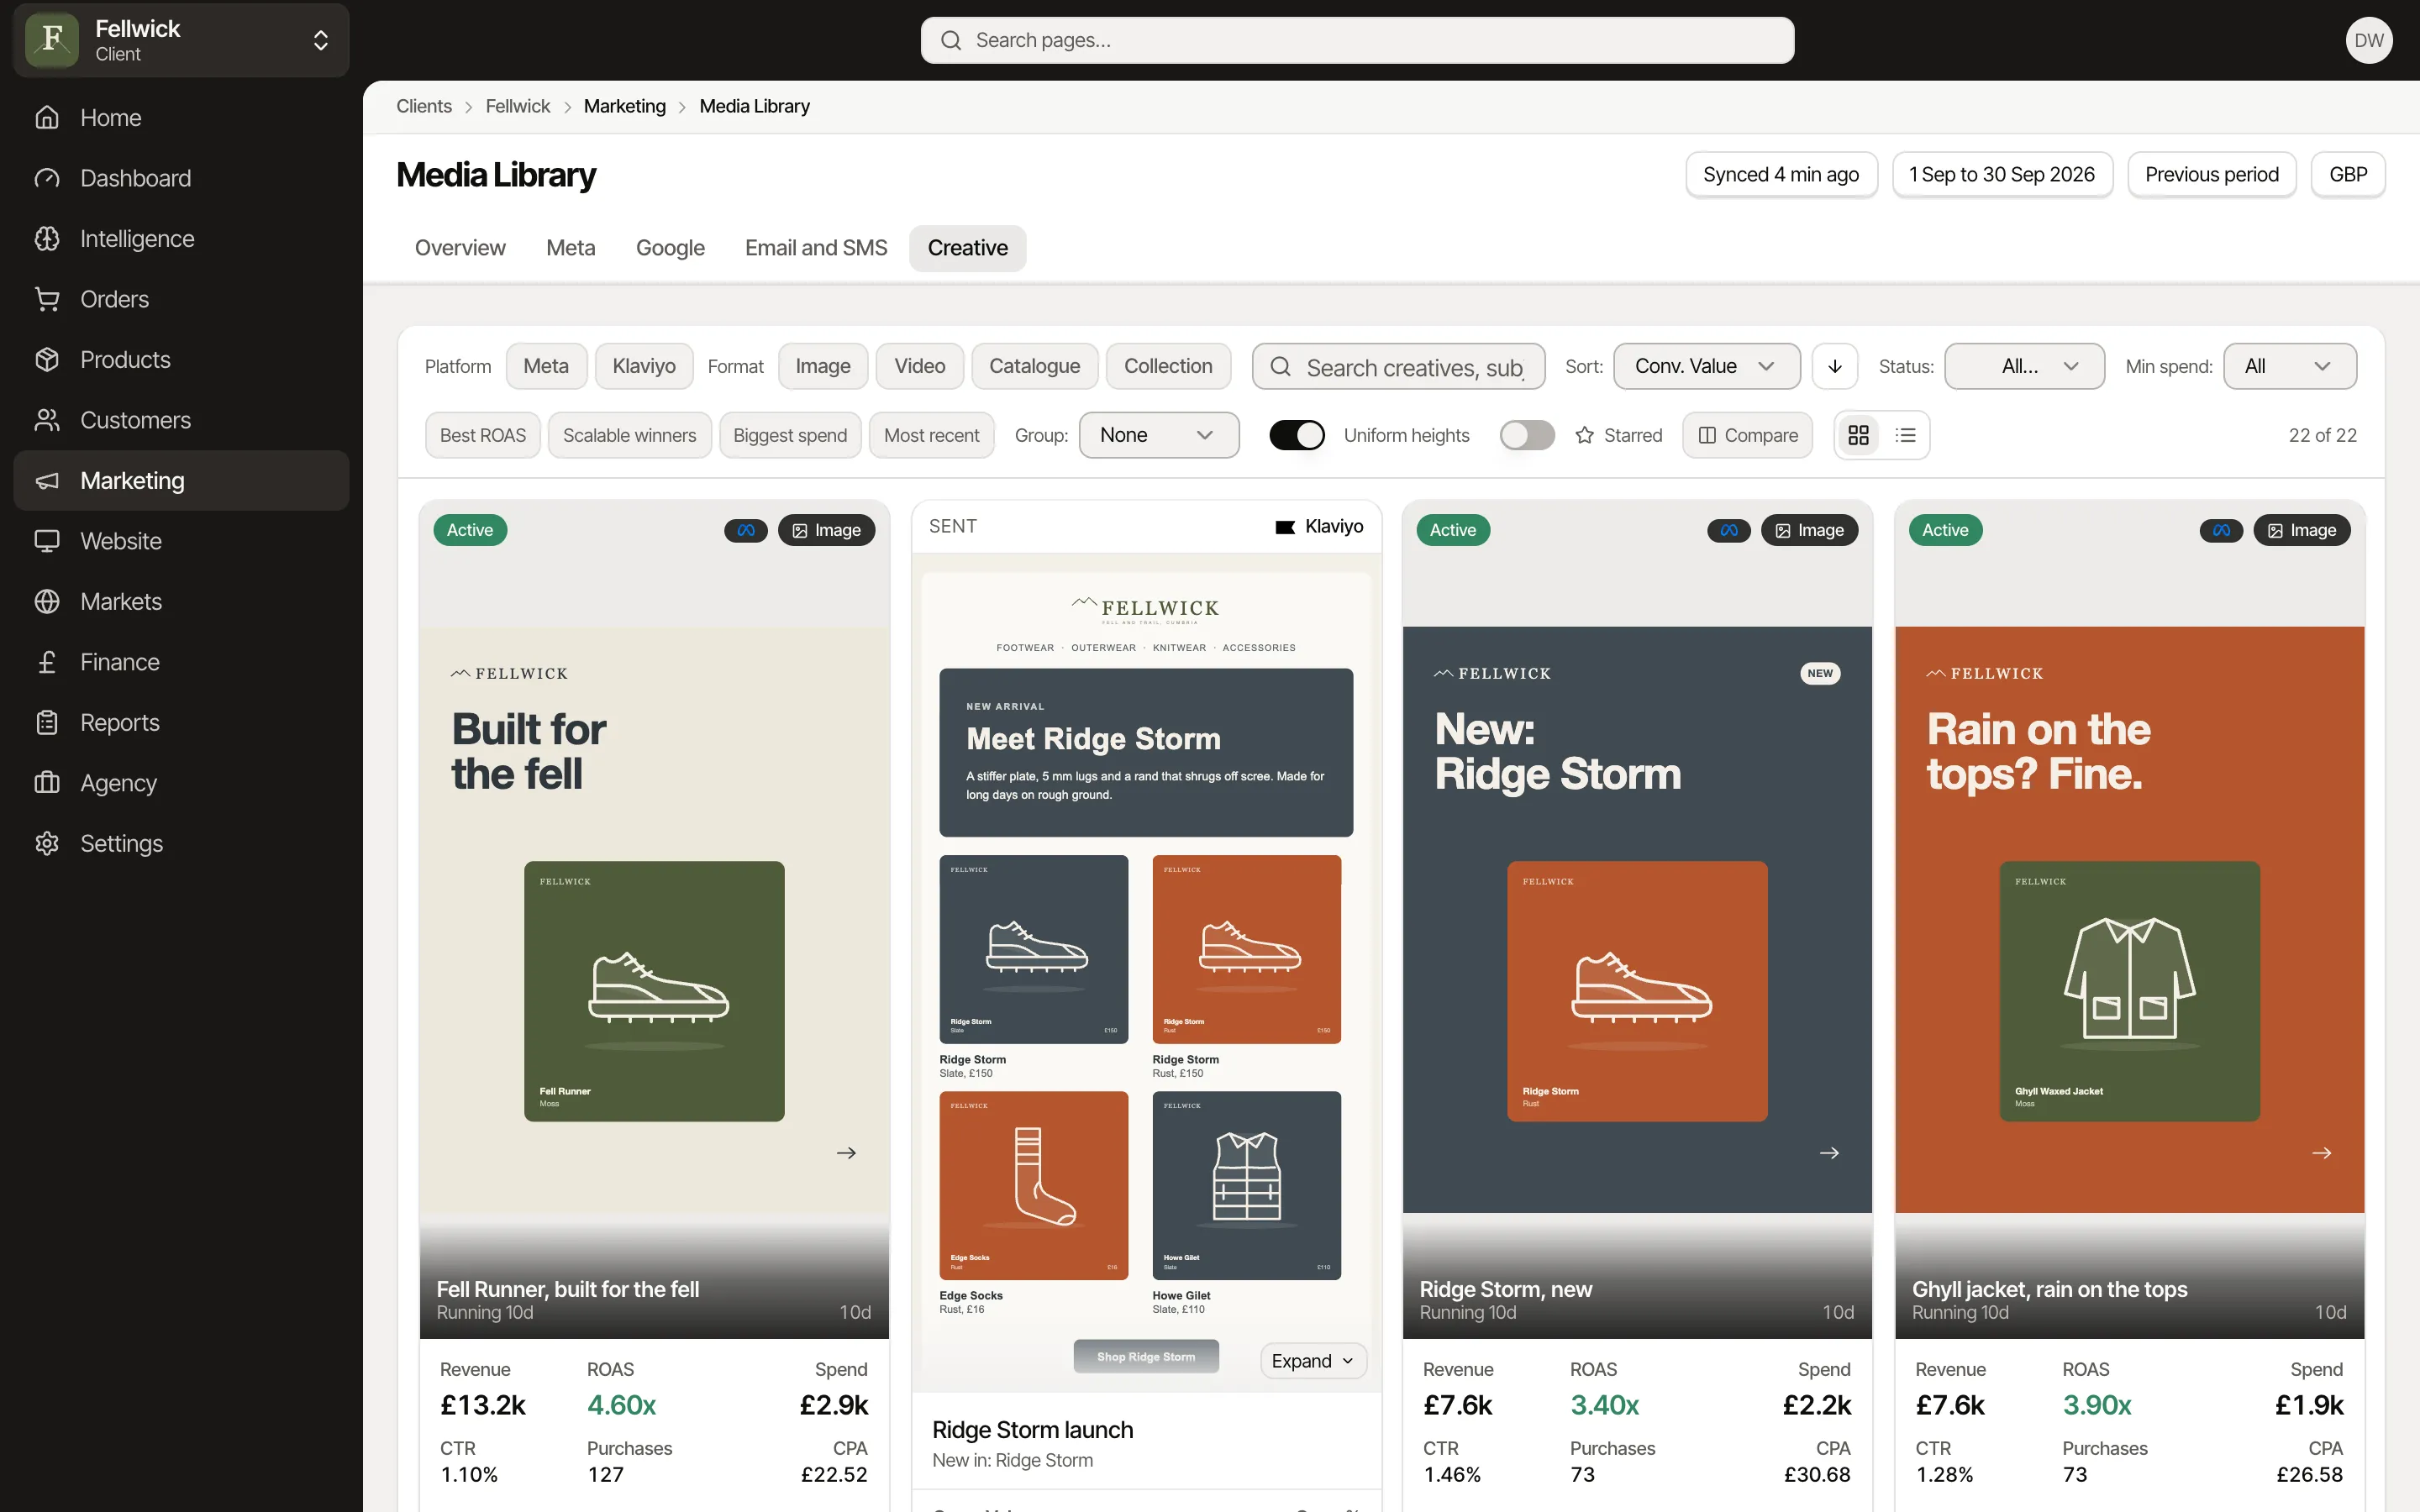Toggle the Video format filter
Screen dimensions: 2420x1512
tap(919, 366)
